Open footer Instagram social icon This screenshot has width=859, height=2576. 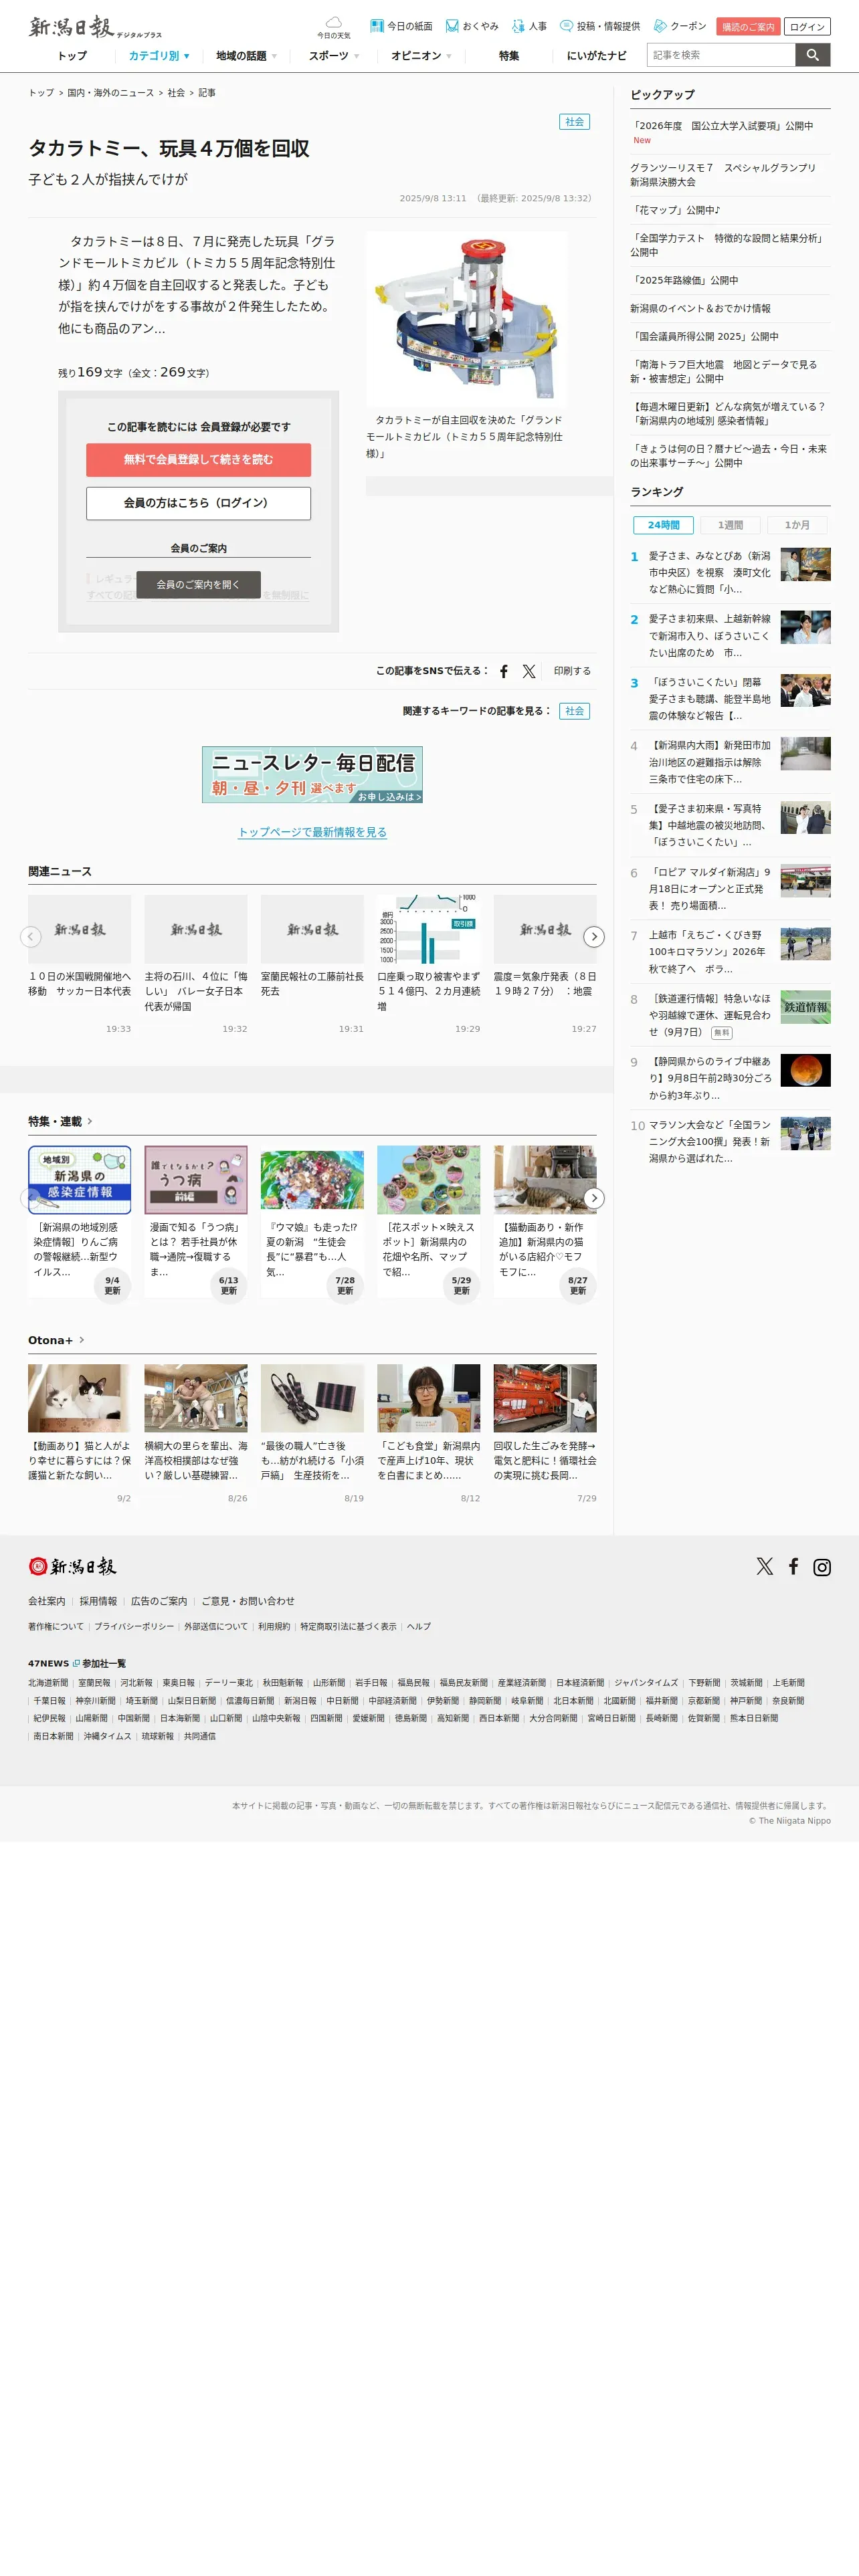click(x=822, y=1567)
